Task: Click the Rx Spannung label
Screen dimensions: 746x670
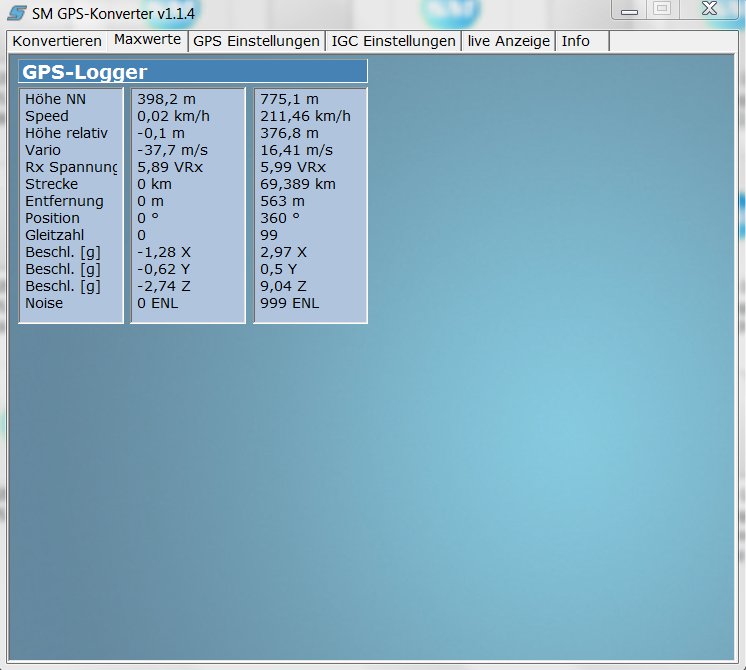Action: pyautogui.click(x=71, y=167)
